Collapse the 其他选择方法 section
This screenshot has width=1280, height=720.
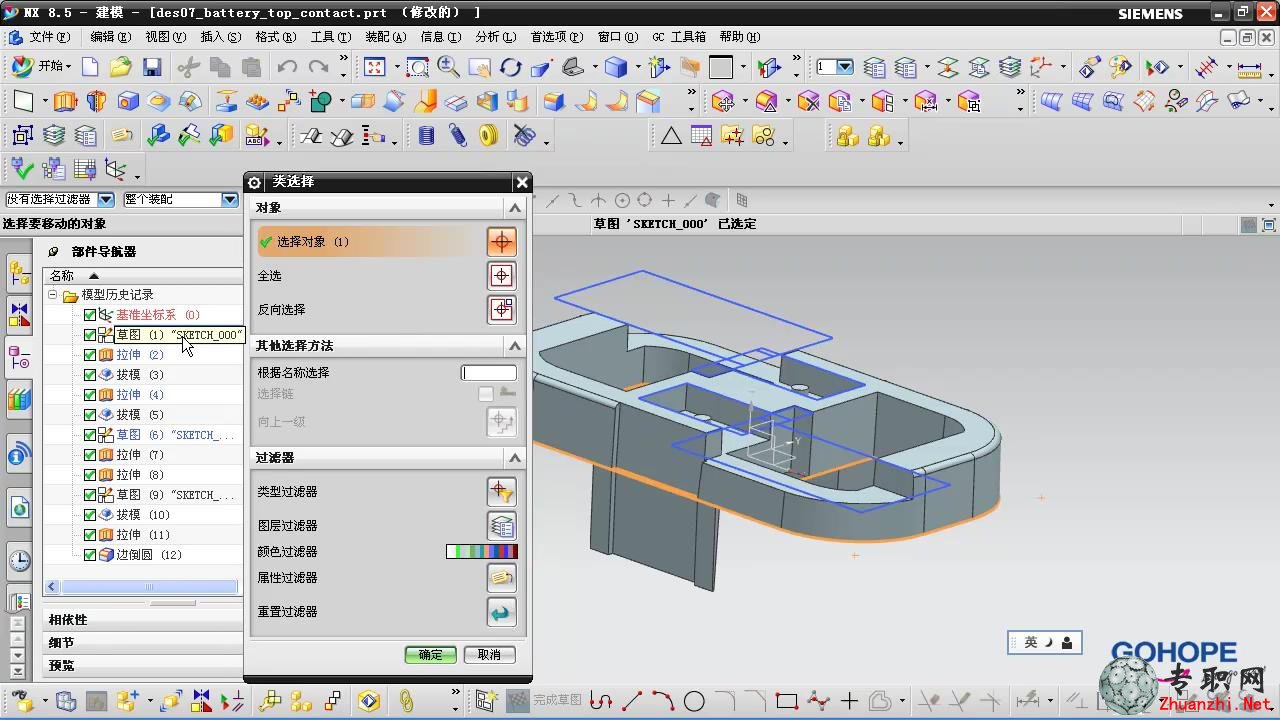point(515,345)
